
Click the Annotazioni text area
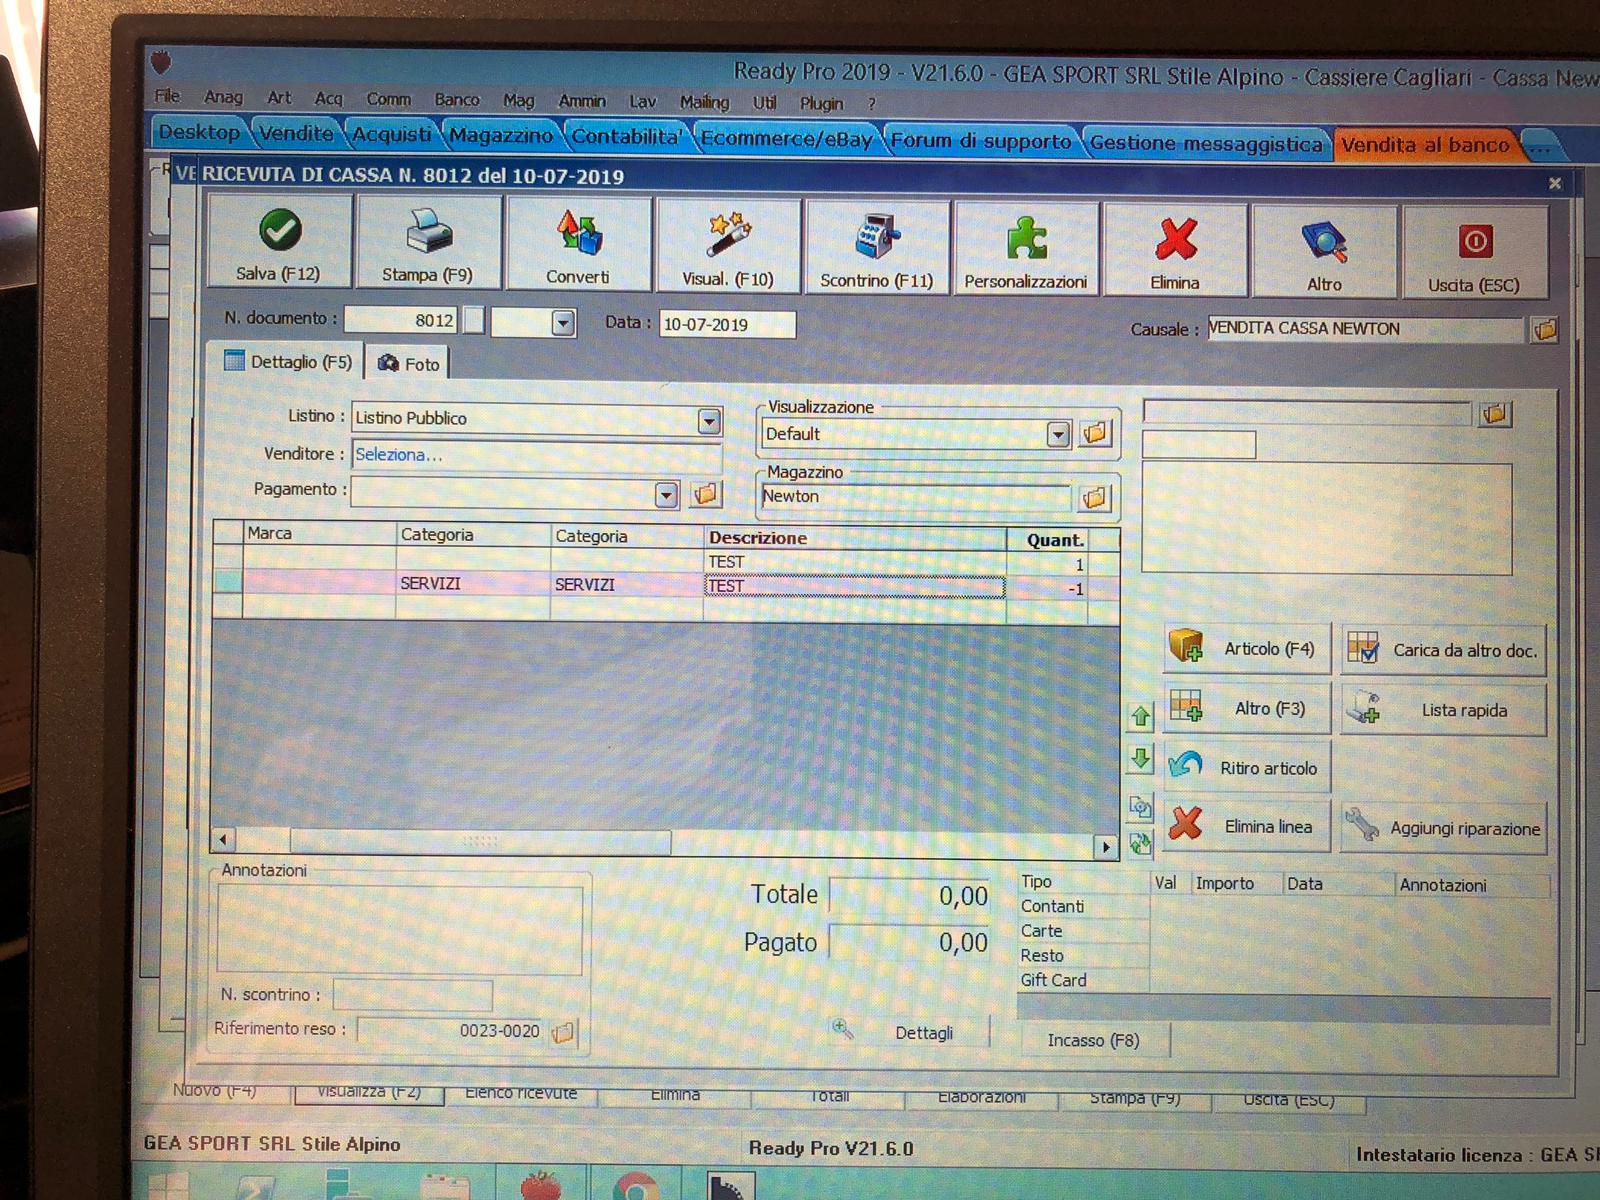[x=400, y=928]
